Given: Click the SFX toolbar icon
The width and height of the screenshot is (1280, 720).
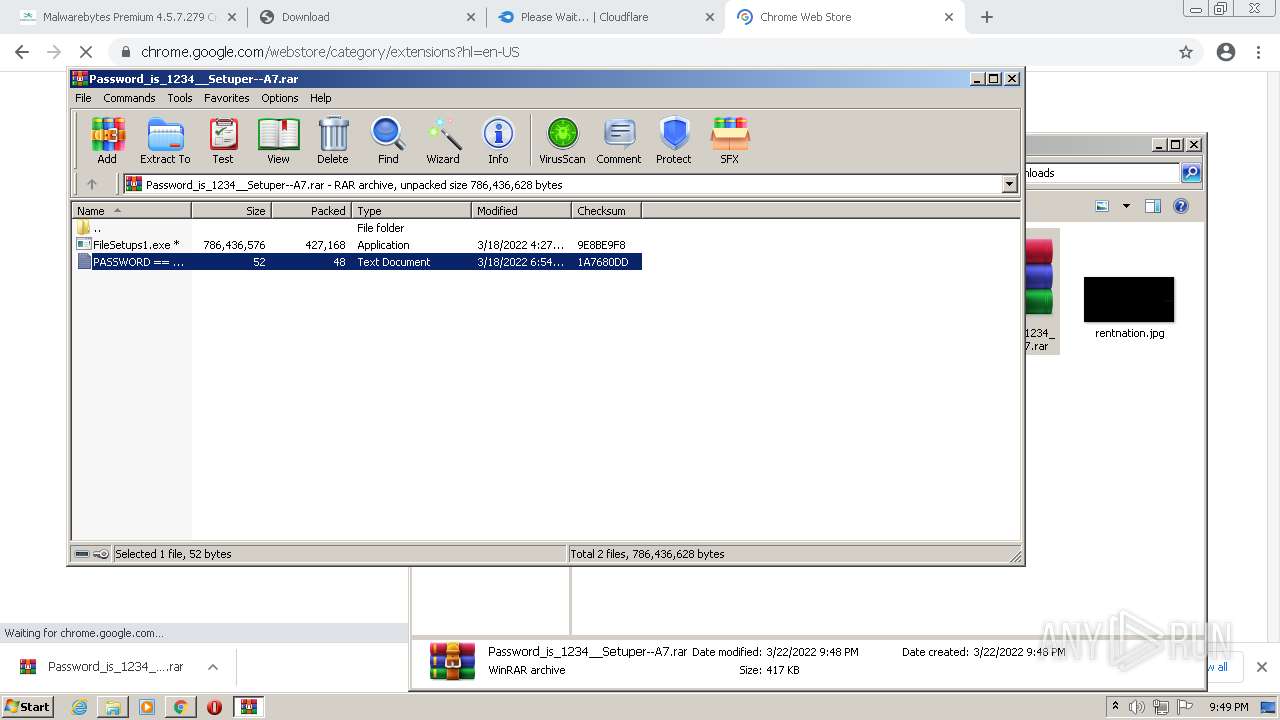Looking at the screenshot, I should 730,141.
